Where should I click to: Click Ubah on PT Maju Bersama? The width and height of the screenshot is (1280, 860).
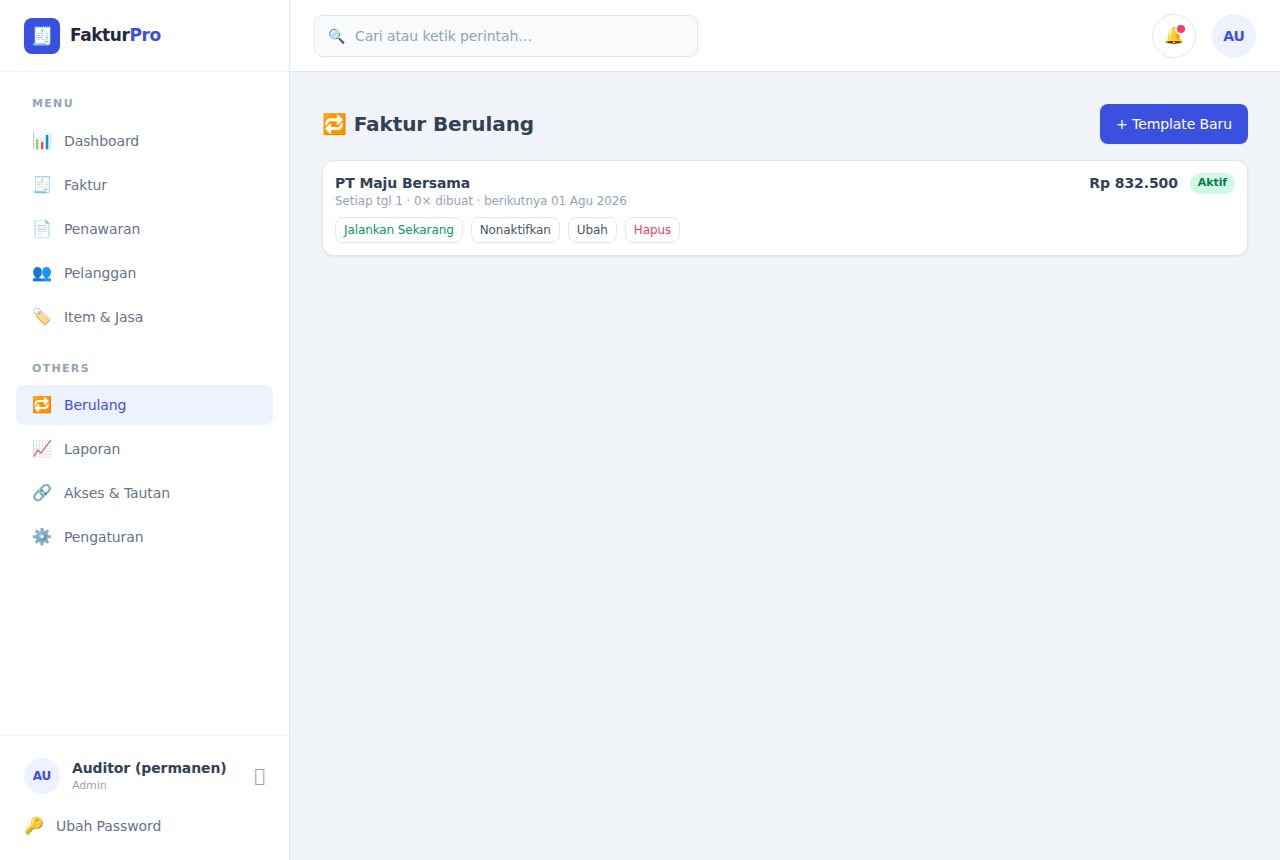coord(592,230)
